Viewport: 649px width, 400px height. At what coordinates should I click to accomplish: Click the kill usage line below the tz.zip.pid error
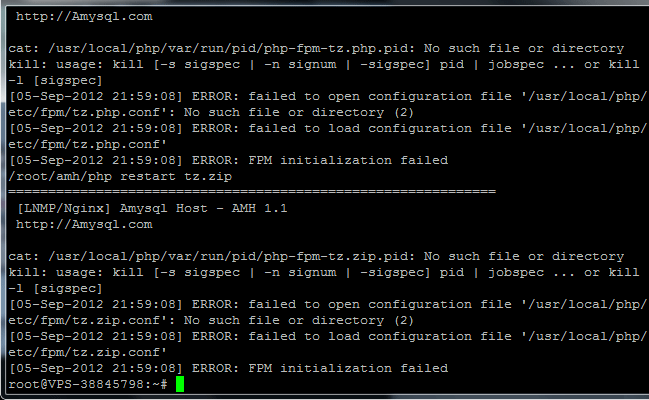pos(322,272)
